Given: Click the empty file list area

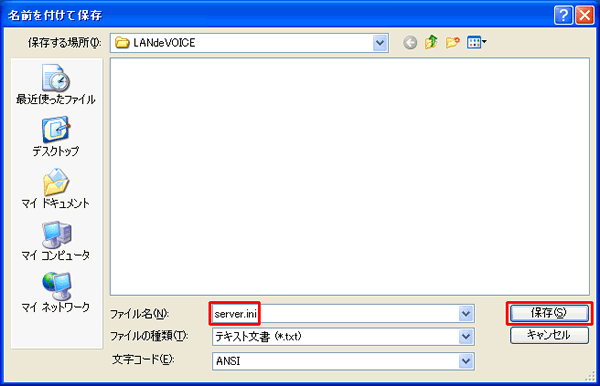Looking at the screenshot, I should pos(350,176).
